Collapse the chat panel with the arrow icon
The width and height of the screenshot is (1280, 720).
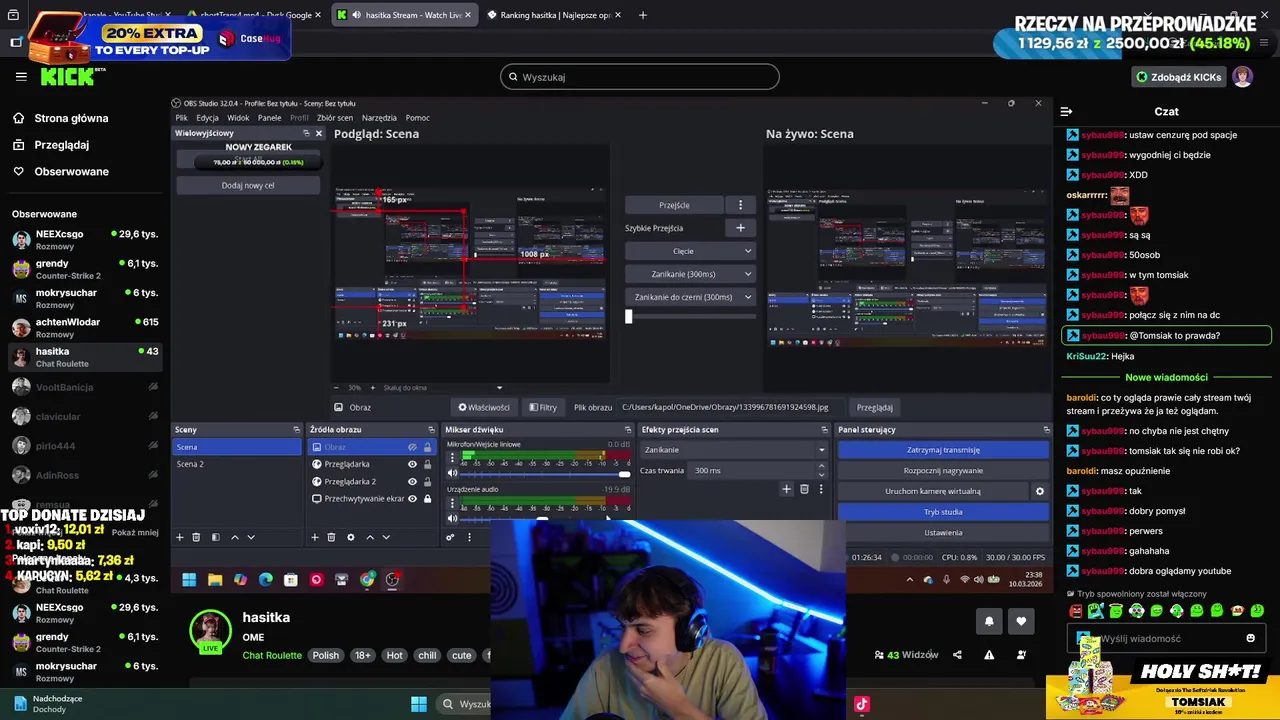pos(1066,111)
